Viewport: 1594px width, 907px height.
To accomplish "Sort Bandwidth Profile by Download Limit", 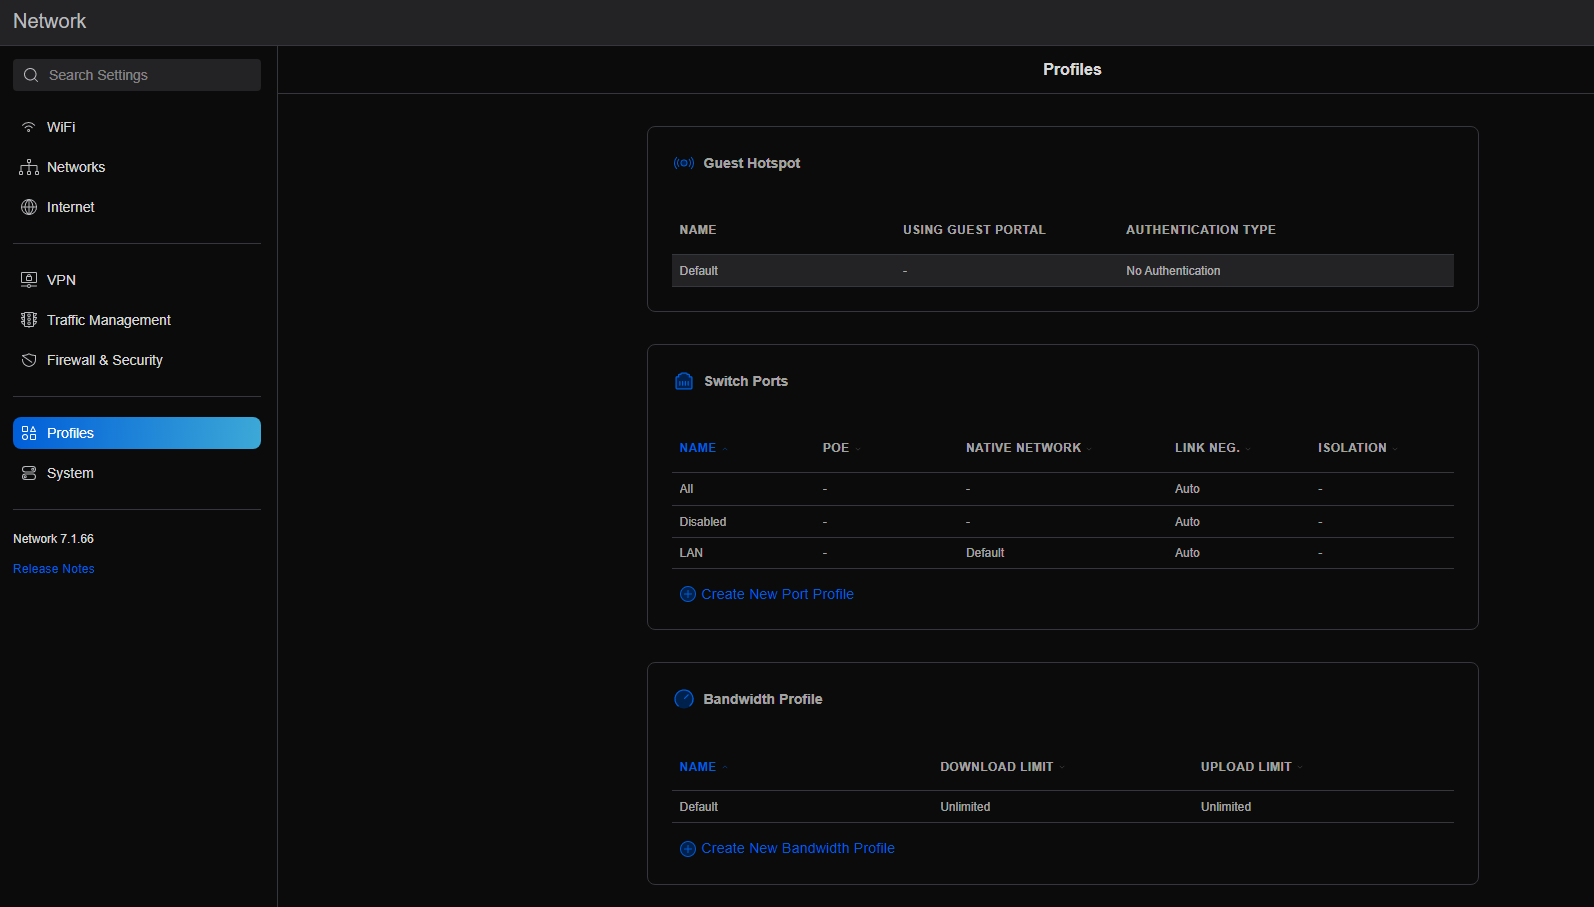I will point(996,767).
